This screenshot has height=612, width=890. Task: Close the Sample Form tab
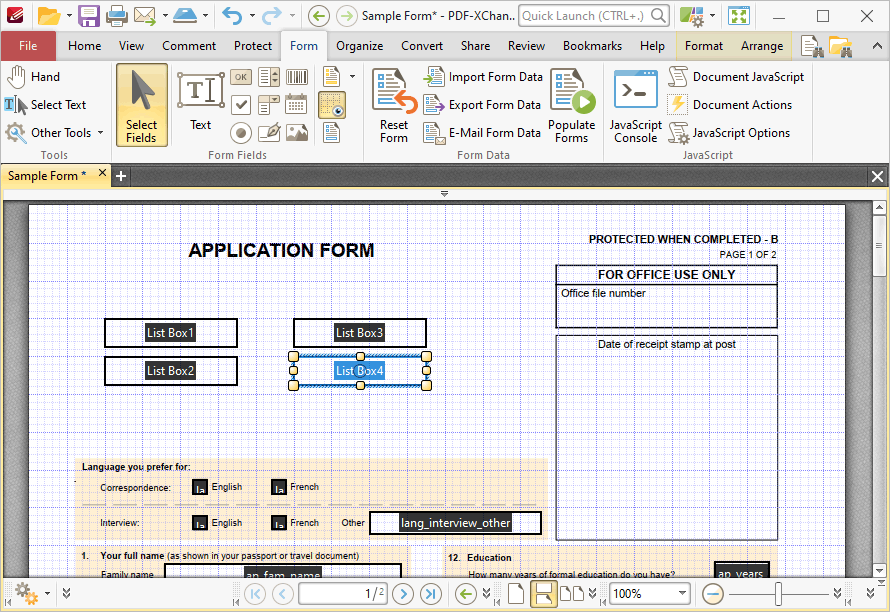tap(102, 173)
